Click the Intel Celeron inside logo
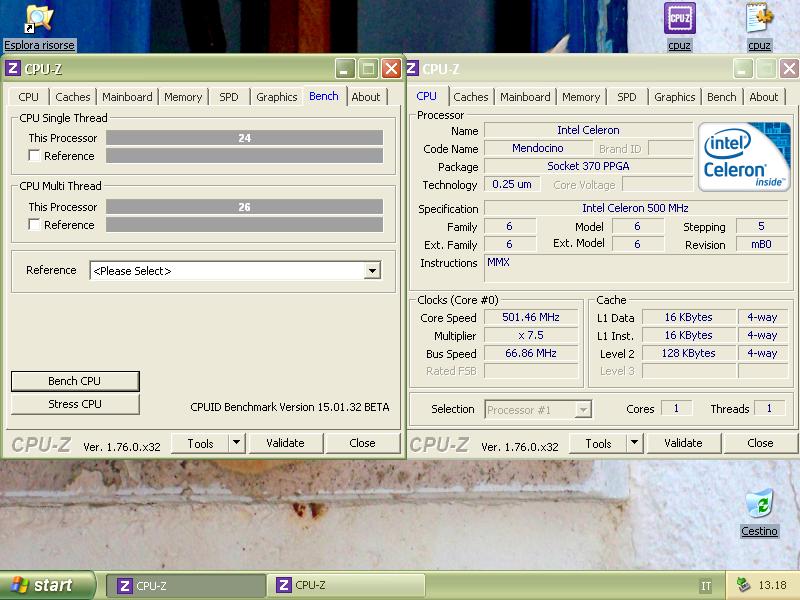 click(744, 157)
